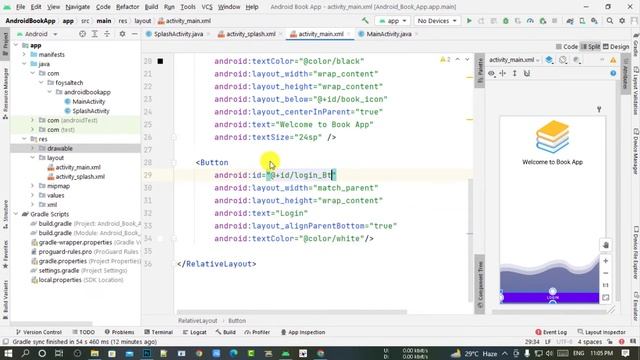This screenshot has height=360, width=640.
Task: Toggle pan hand tool in preview
Action: [606, 245]
